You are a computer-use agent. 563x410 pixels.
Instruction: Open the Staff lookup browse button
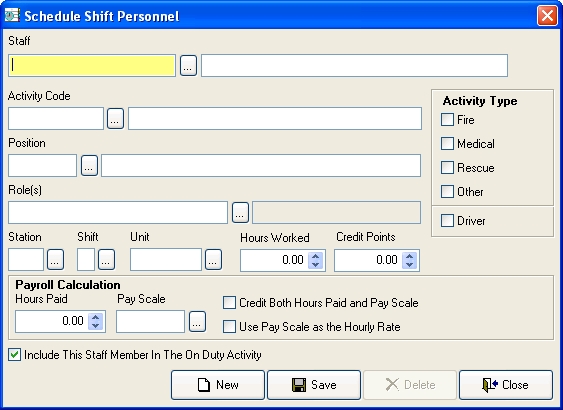tap(188, 66)
